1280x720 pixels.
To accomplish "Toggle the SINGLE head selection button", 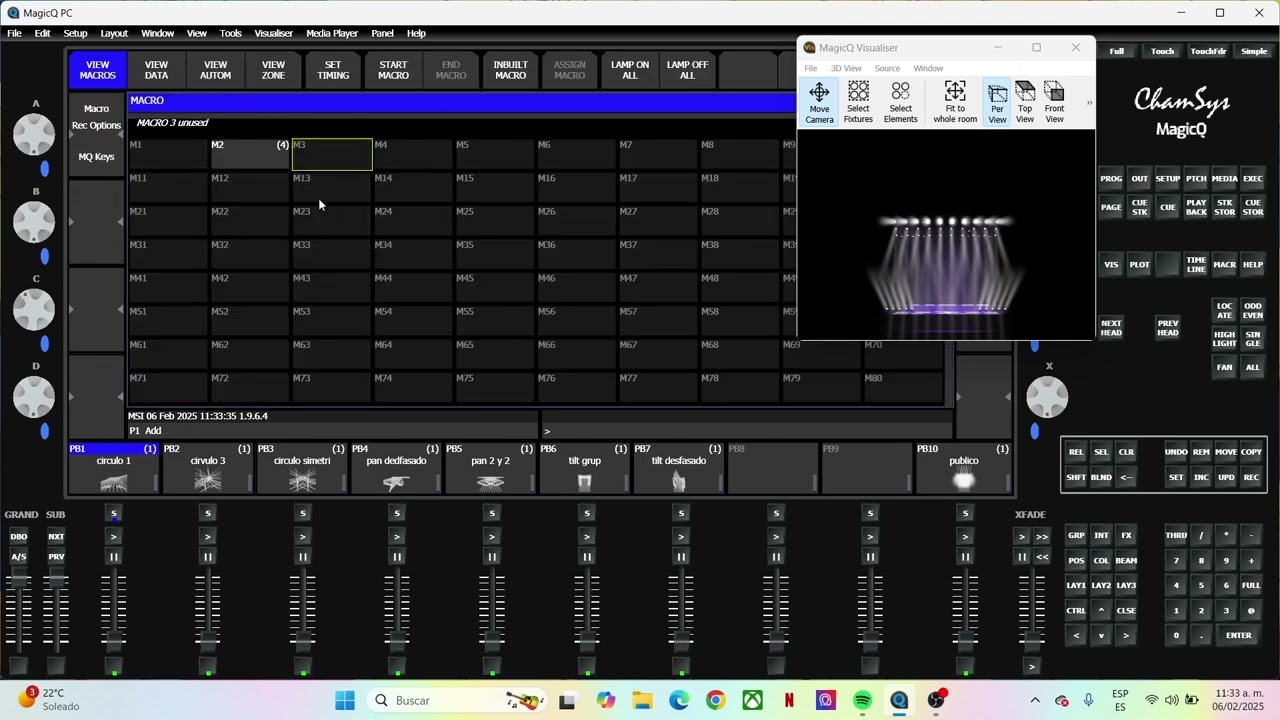I will pyautogui.click(x=1252, y=339).
